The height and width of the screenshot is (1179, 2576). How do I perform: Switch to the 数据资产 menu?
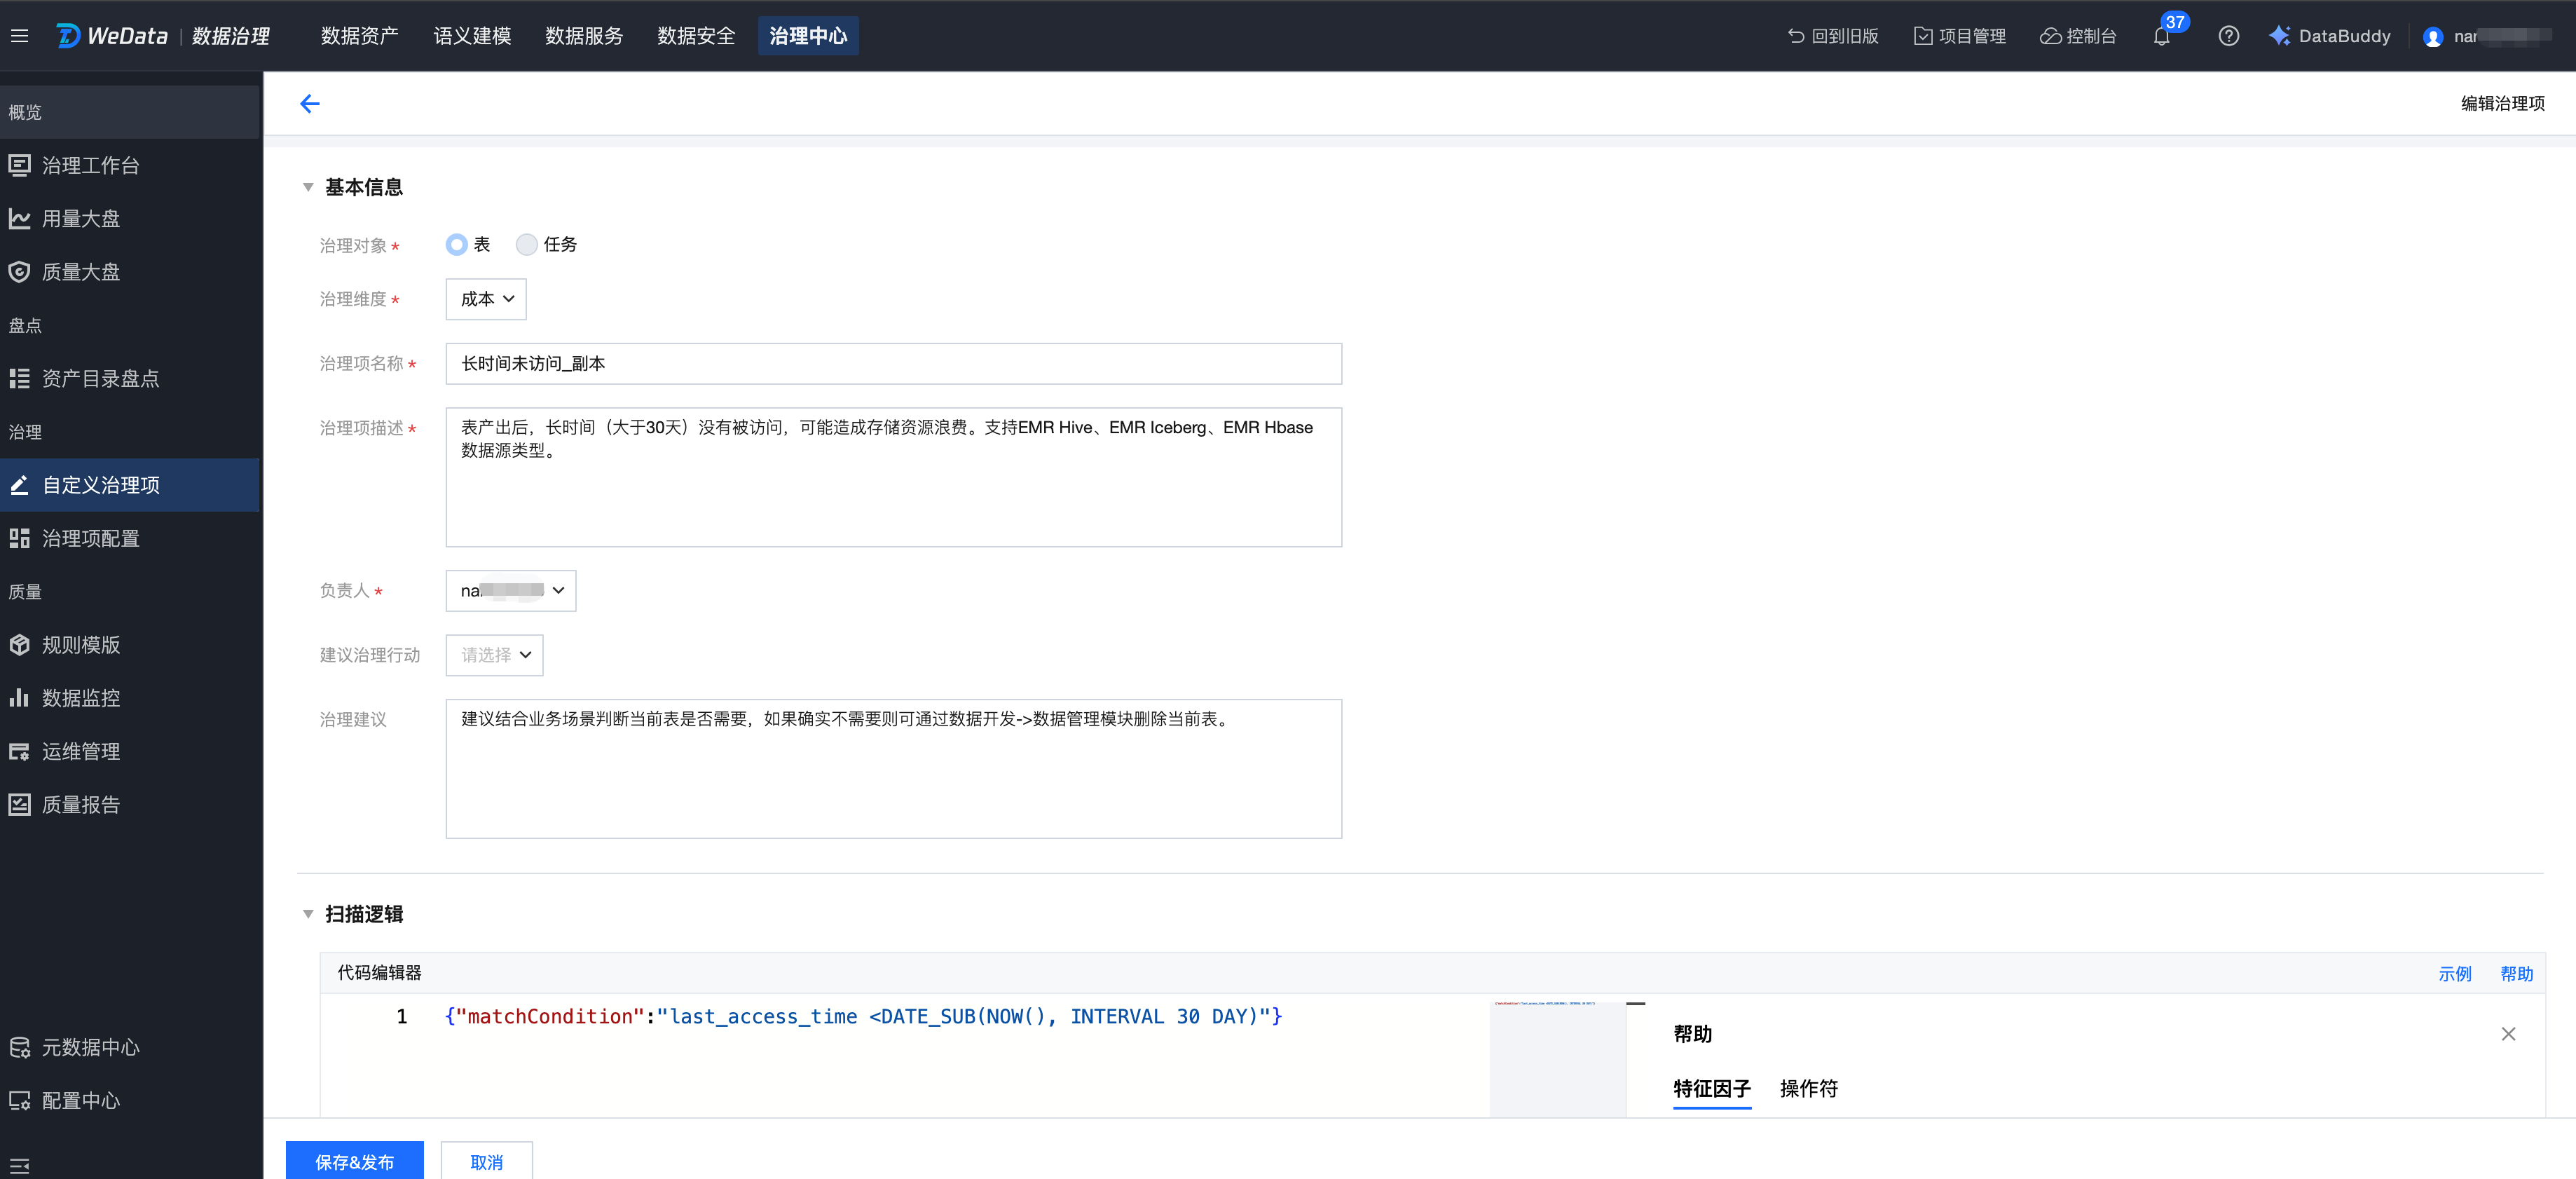tap(359, 36)
